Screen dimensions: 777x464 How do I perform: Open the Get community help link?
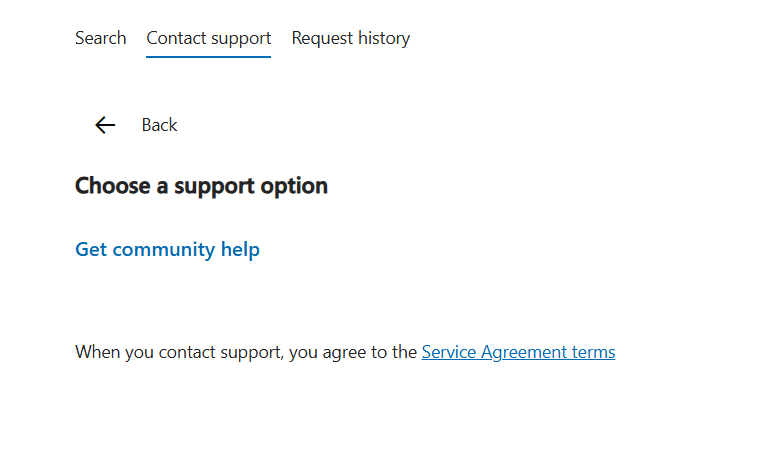[167, 249]
